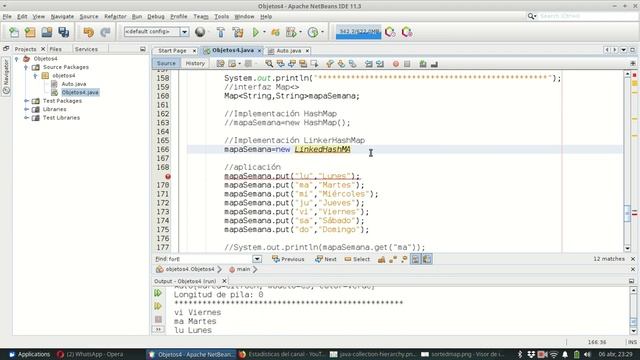
Task: Expand the Test Packages node
Action: pyautogui.click(x=26, y=101)
